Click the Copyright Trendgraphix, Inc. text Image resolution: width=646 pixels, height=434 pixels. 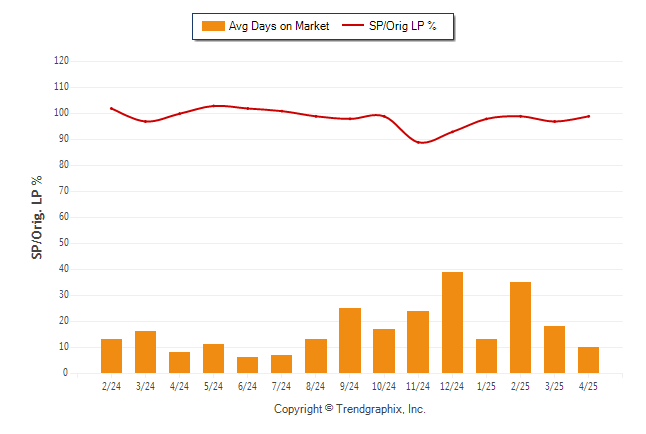pos(350,409)
